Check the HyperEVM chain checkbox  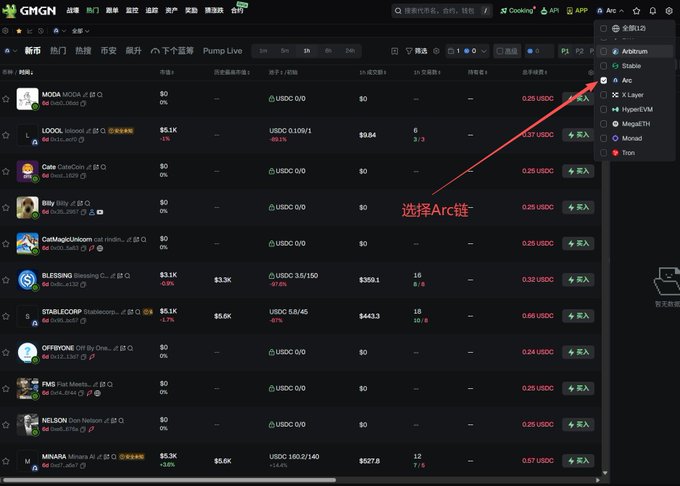tap(603, 109)
